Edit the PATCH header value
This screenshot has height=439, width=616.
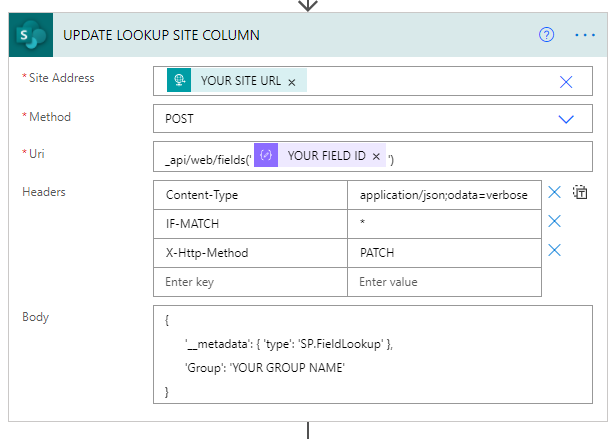click(x=443, y=253)
